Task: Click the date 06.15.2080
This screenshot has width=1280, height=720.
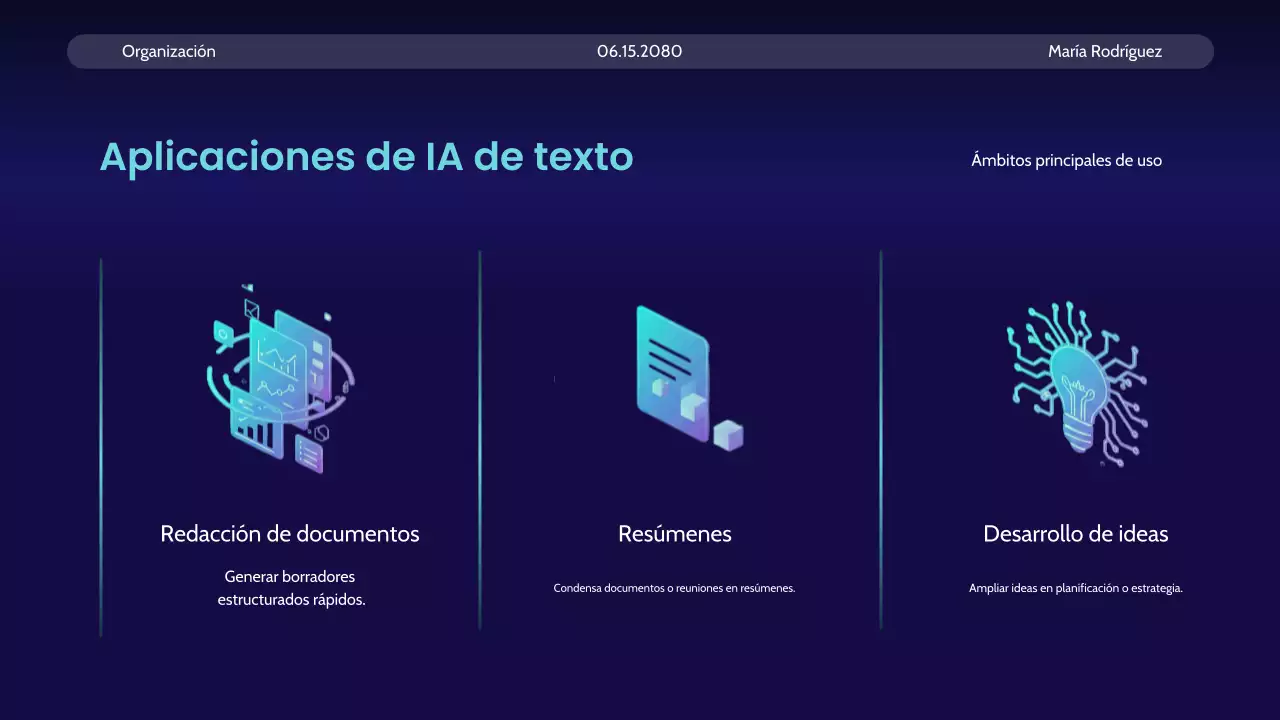Action: (x=639, y=51)
